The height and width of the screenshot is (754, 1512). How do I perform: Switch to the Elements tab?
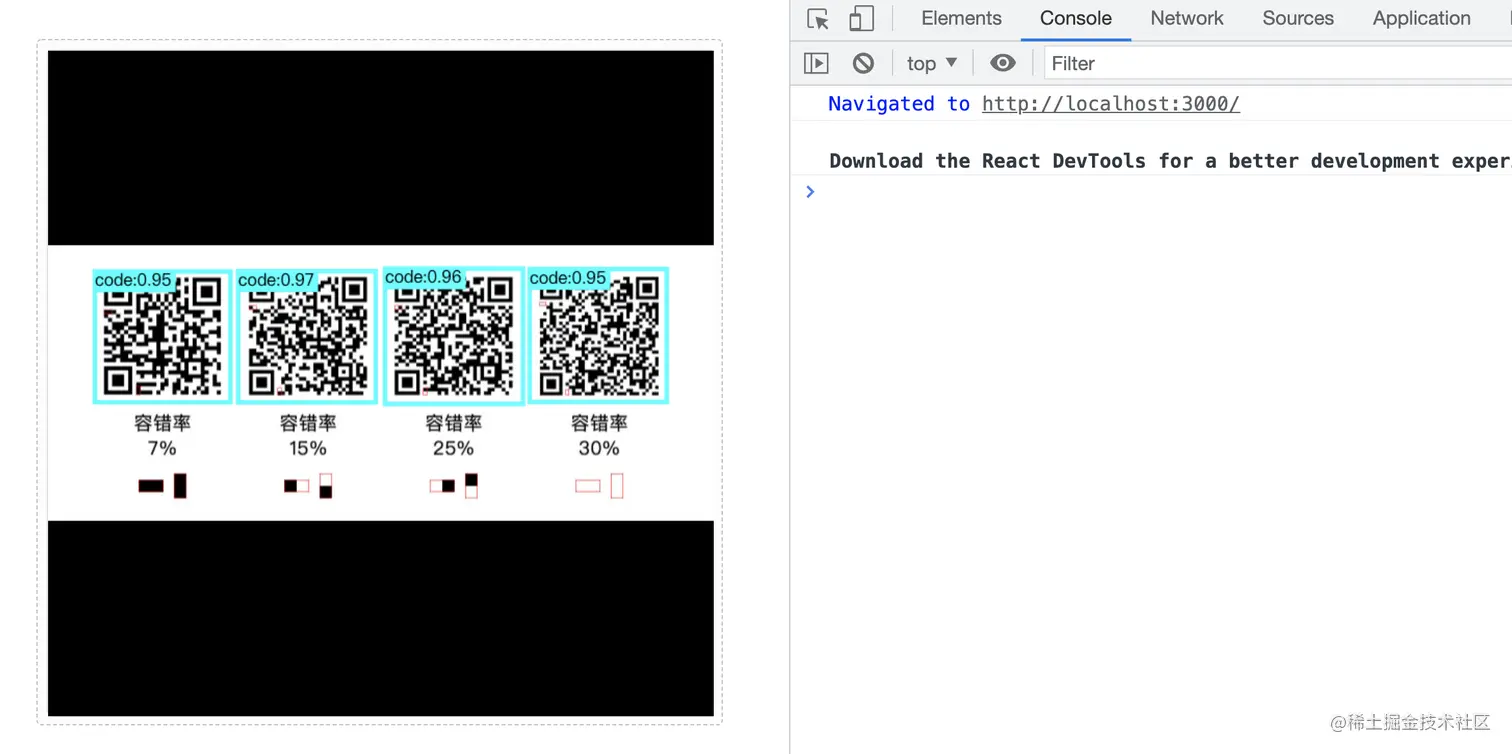pos(961,18)
